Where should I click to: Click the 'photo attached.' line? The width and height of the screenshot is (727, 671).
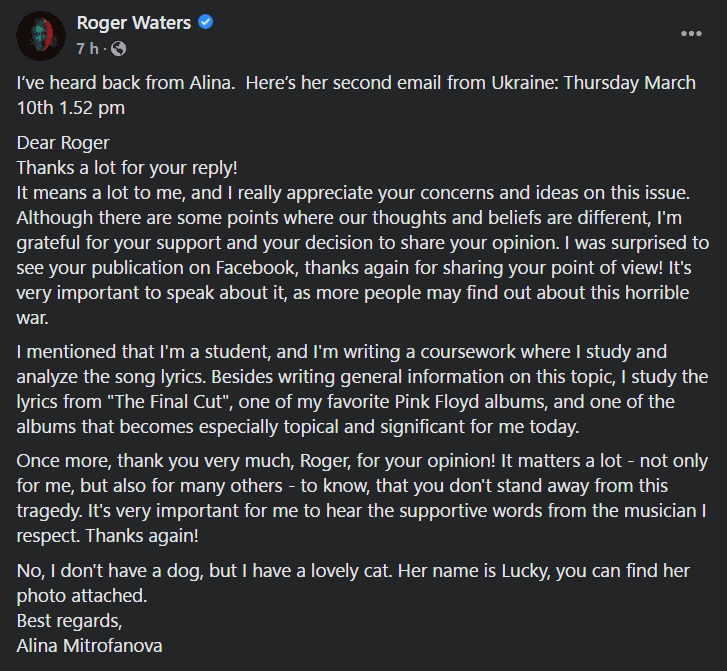coord(82,596)
